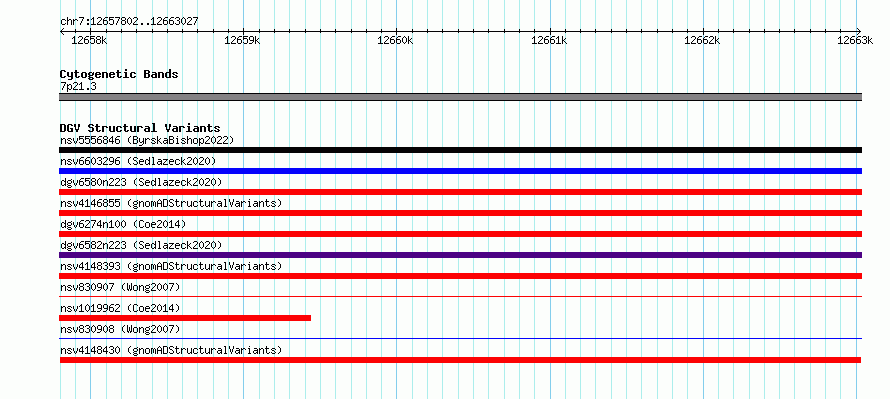Select the red dgv6580n223 variant bar
890x399 pixels.
pos(460,192)
